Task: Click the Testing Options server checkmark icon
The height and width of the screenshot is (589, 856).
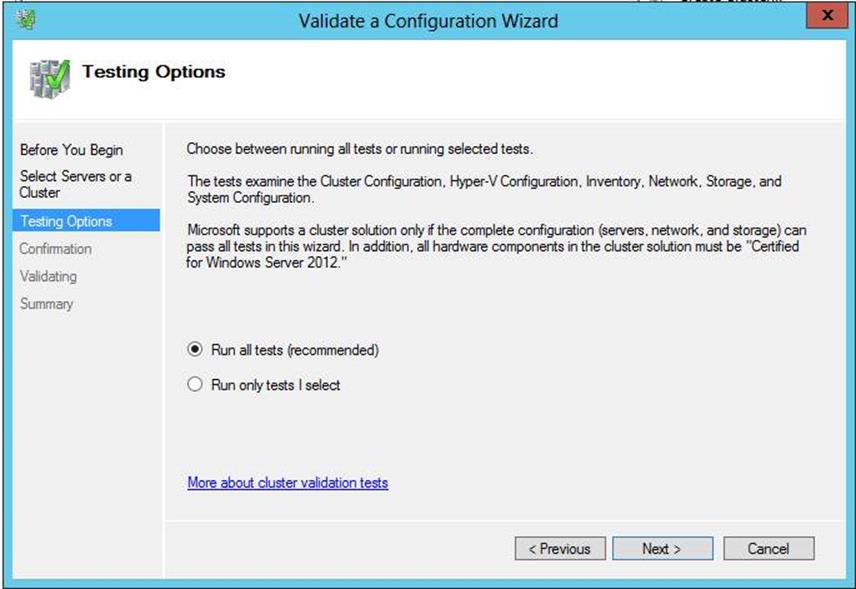Action: (x=50, y=79)
